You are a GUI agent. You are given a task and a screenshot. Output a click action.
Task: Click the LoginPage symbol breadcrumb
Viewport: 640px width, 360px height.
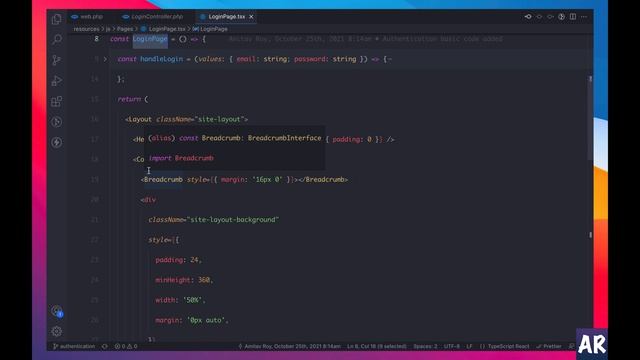[x=210, y=29]
